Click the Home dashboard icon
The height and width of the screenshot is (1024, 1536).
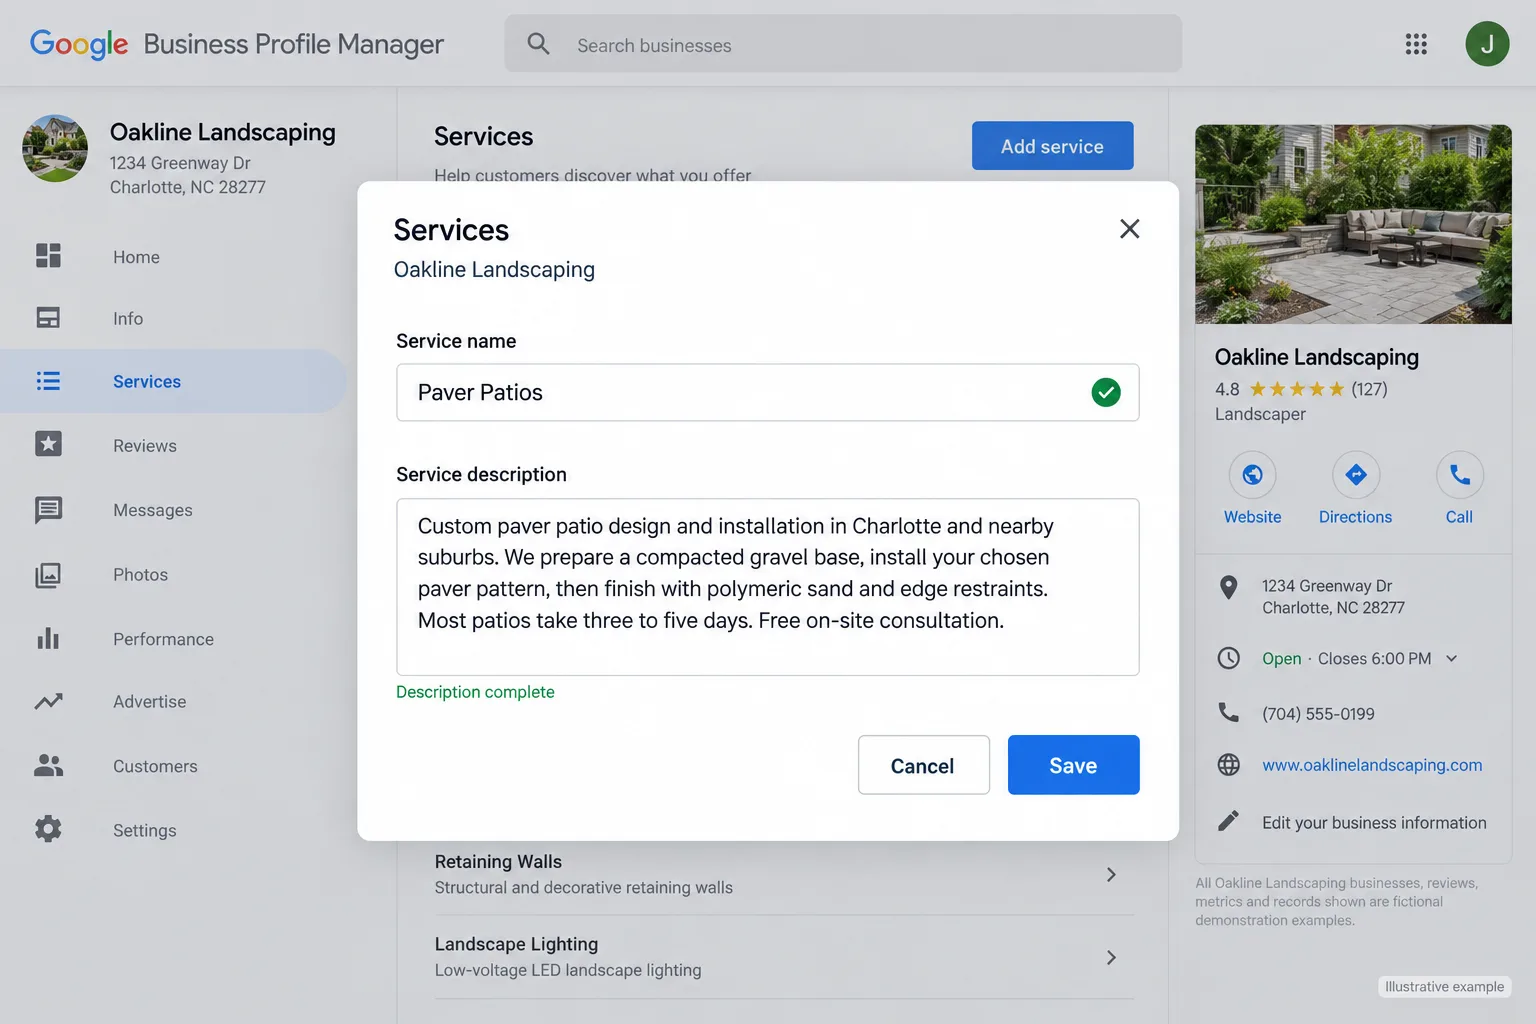tap(48, 256)
